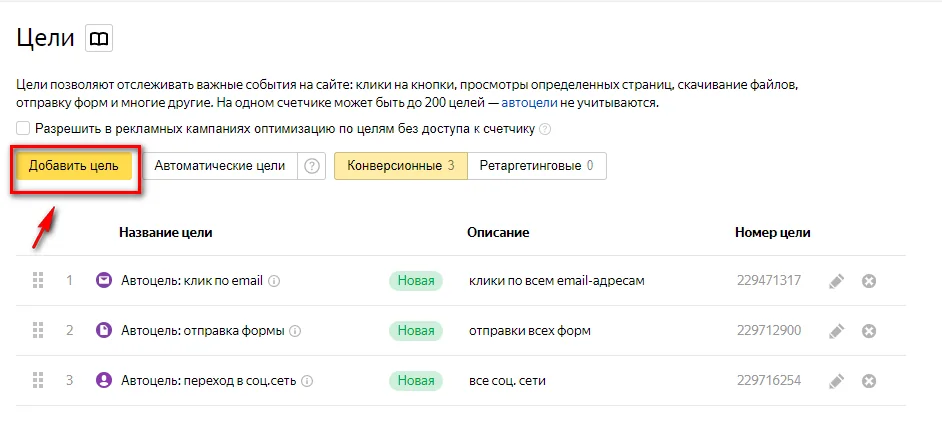Image resolution: width=942 pixels, height=441 pixels.
Task: Click the Описание column header
Action: tap(498, 233)
